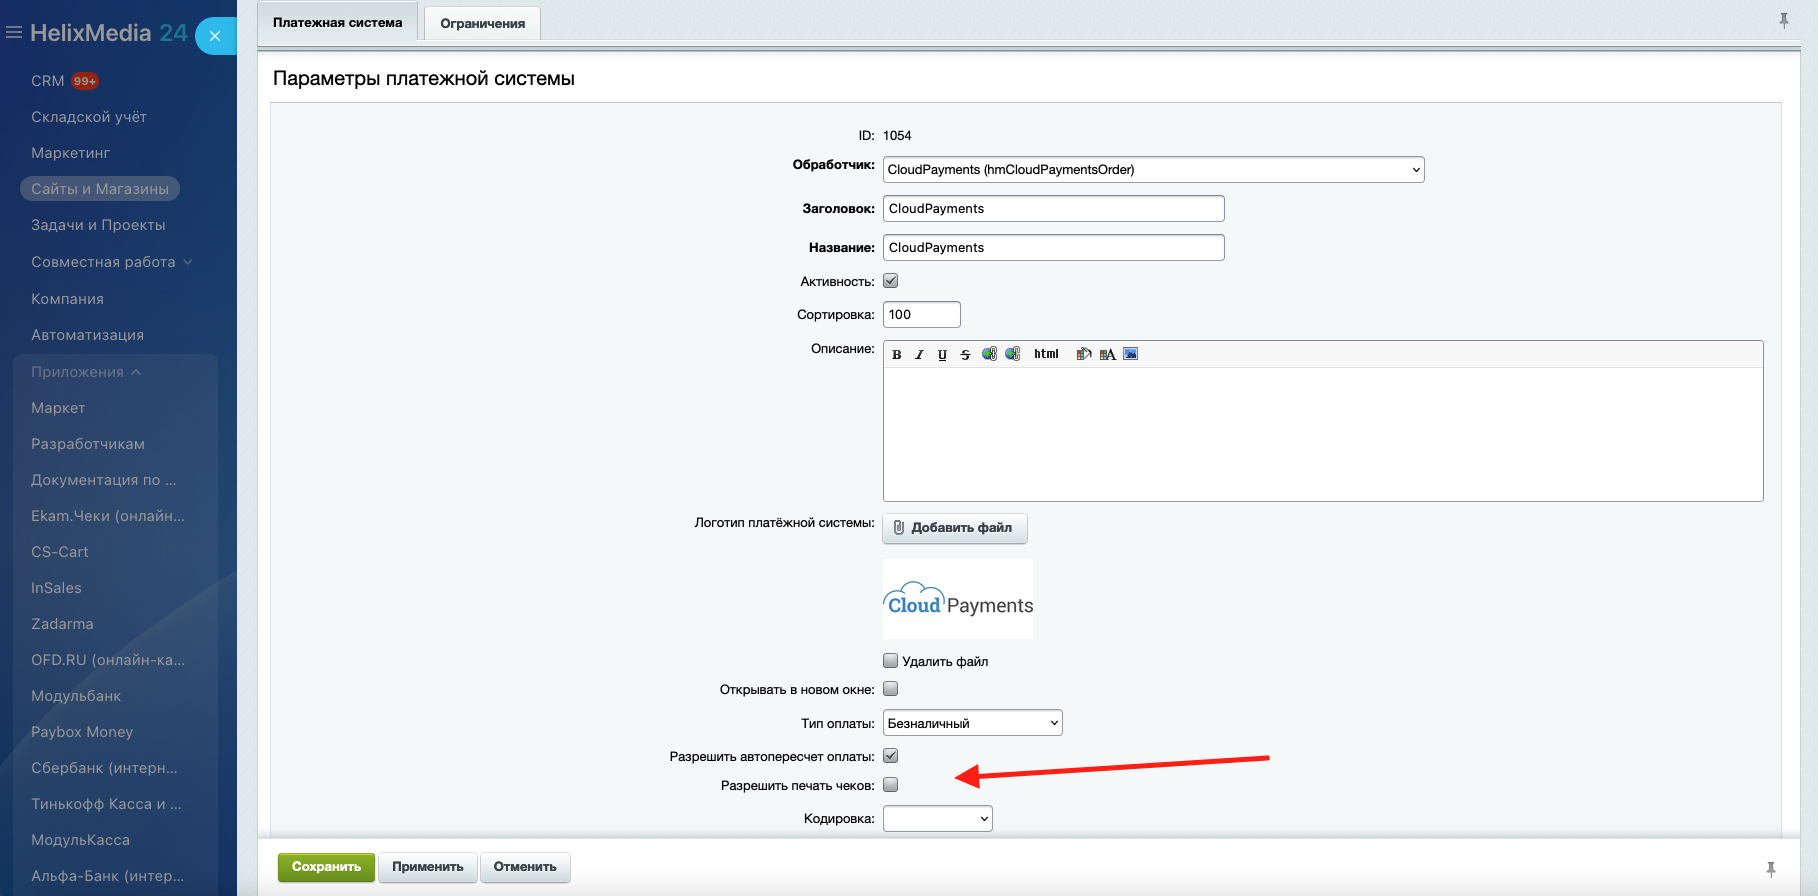Open Задачи и Проекты in sidebar
Viewport: 1818px width, 896px height.
click(98, 225)
